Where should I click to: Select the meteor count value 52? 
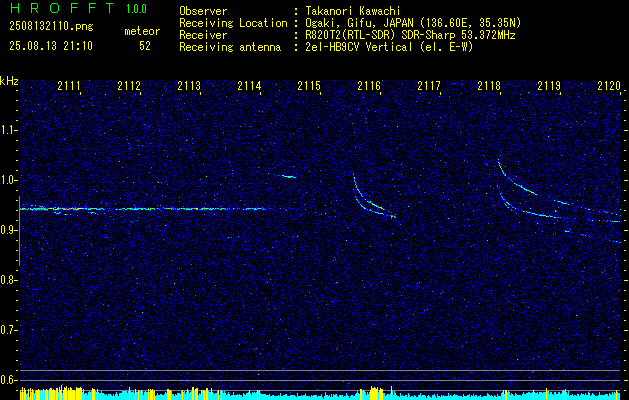click(145, 46)
